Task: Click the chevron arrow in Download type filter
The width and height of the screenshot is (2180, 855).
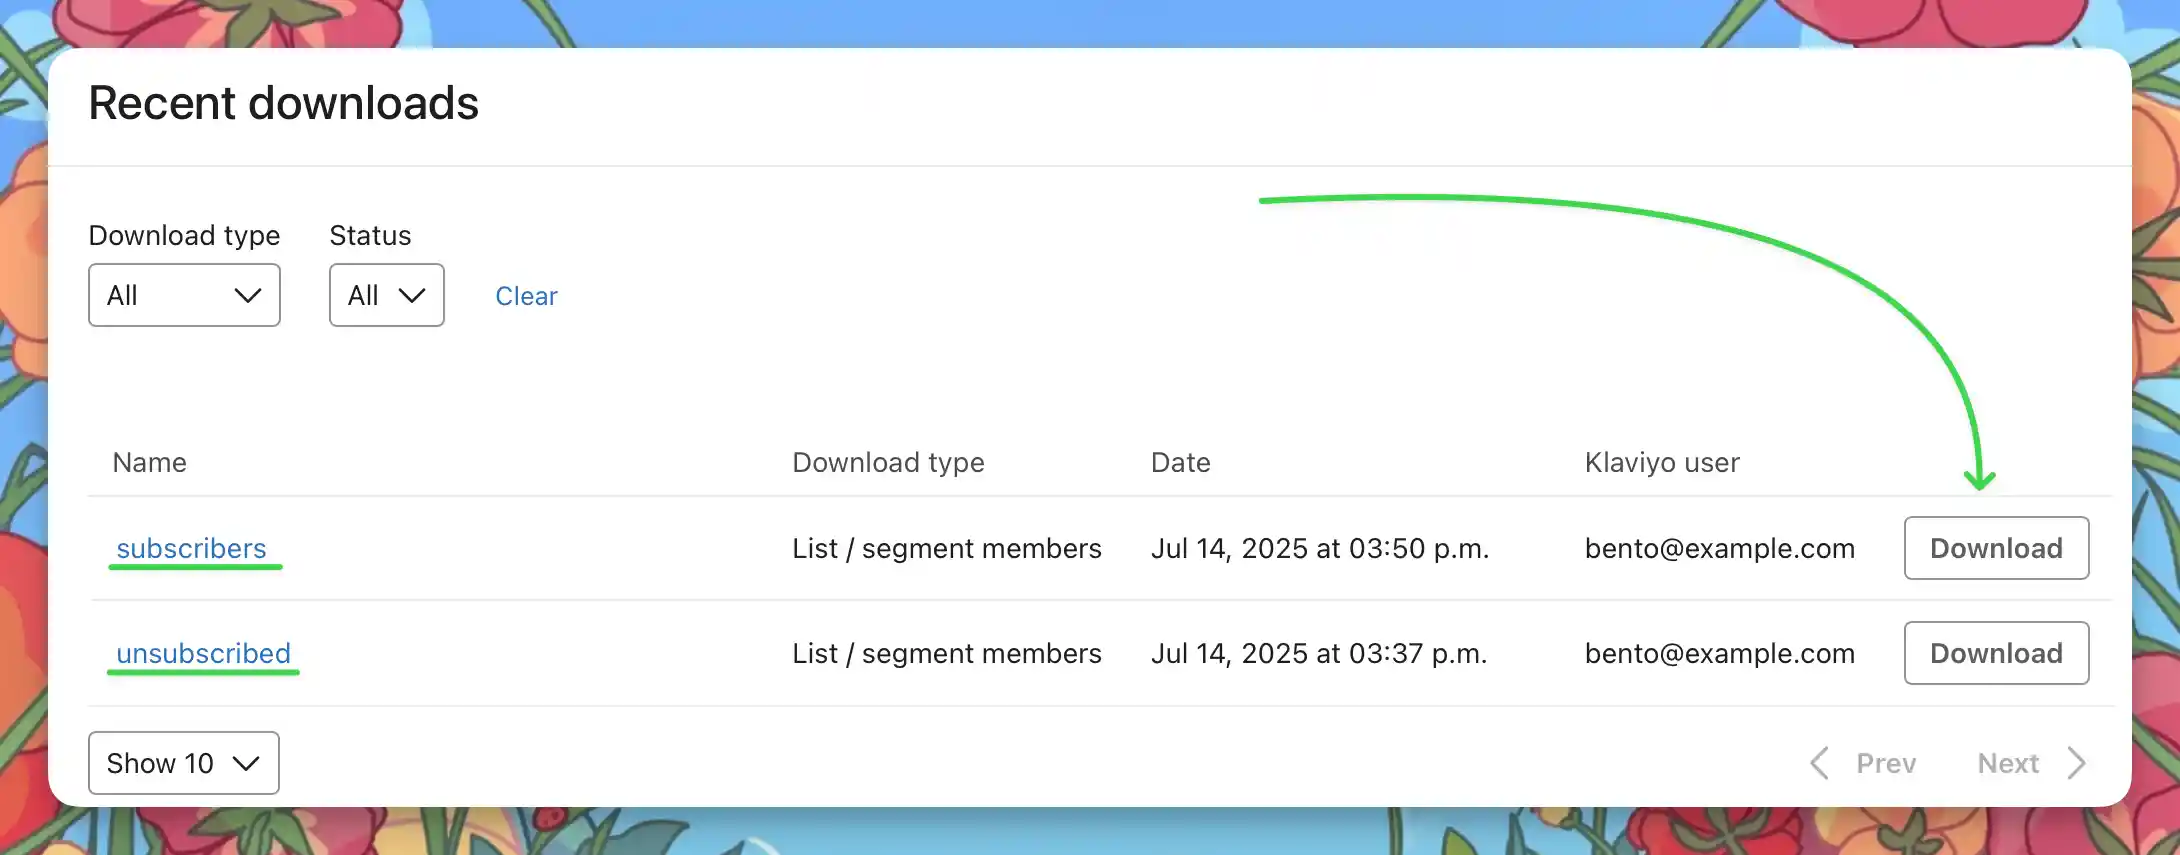Action: (x=247, y=296)
